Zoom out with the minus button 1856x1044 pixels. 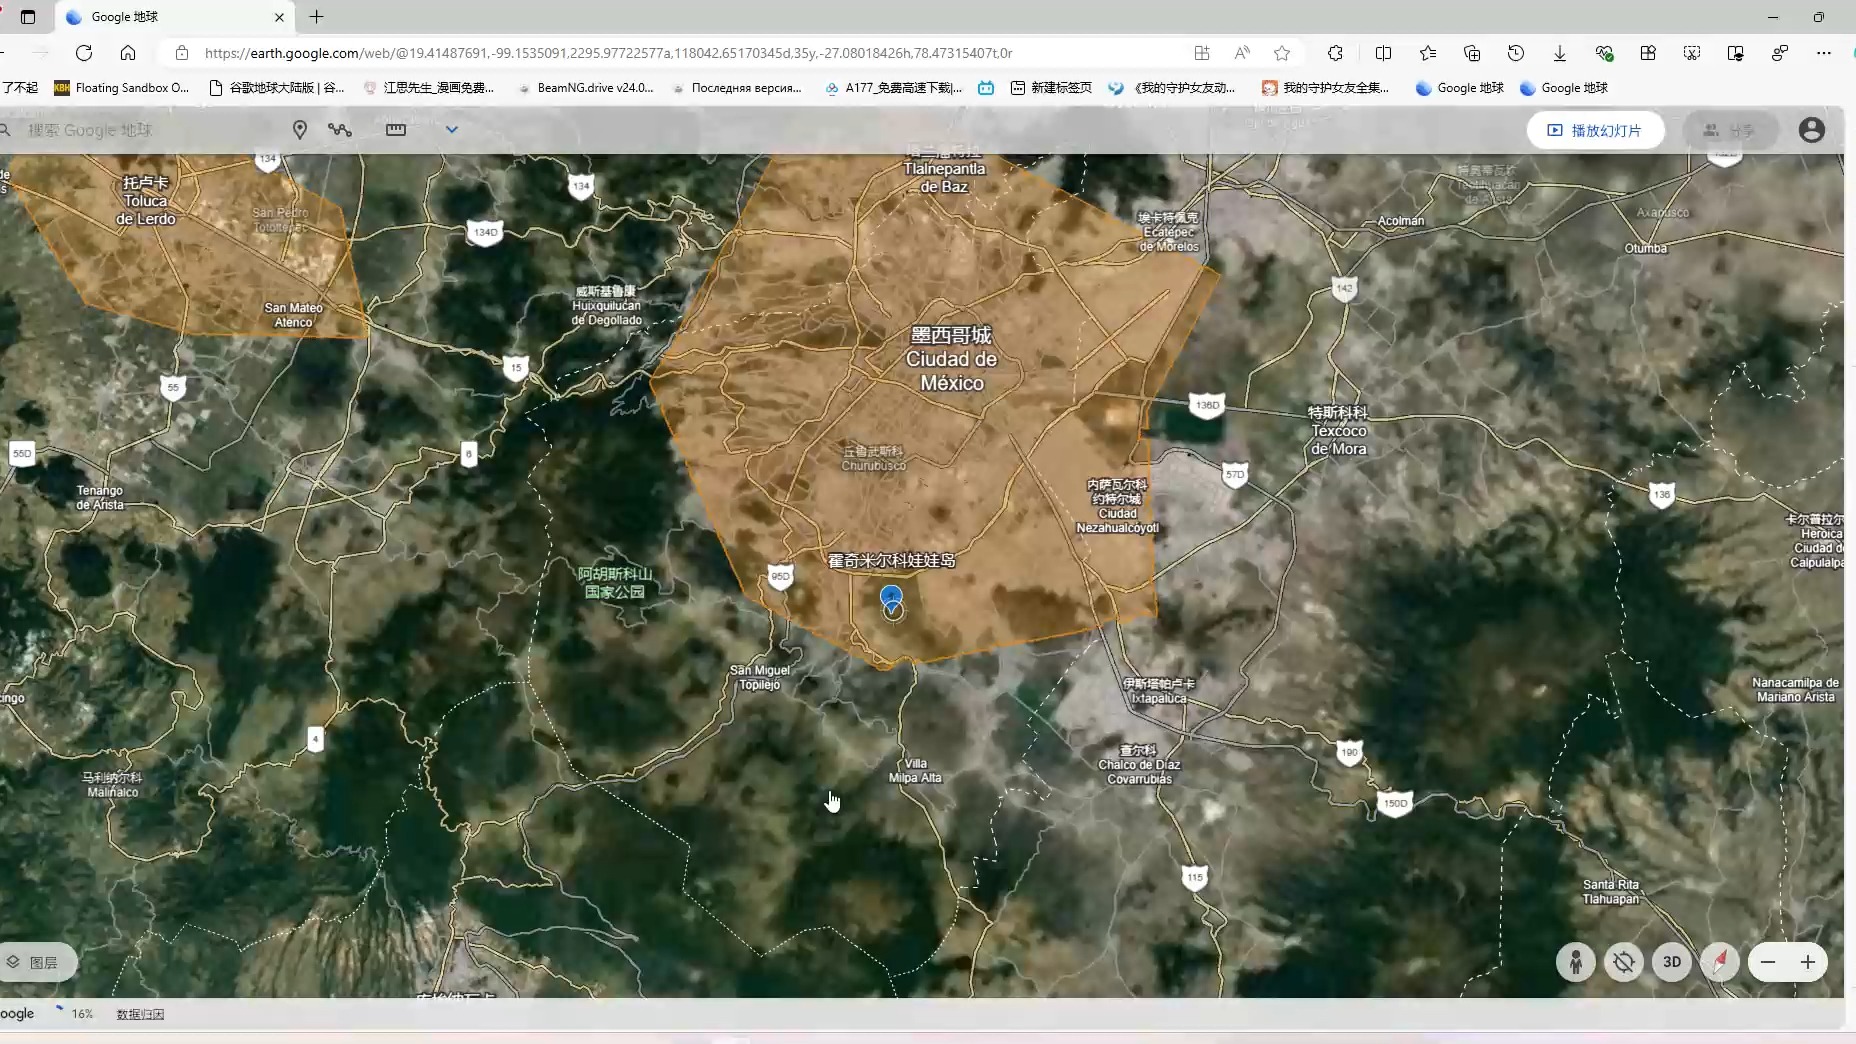coord(1768,962)
